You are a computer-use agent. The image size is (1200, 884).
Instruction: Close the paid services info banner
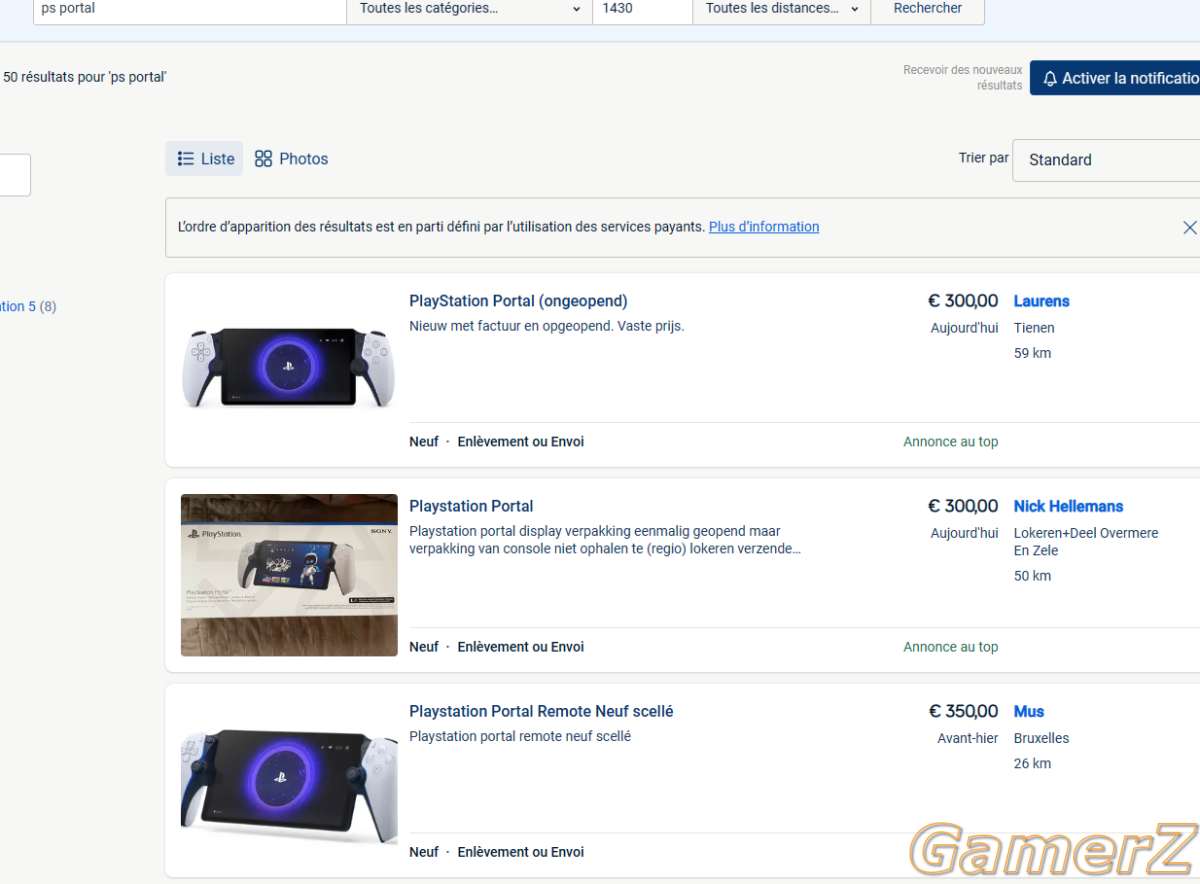(x=1189, y=228)
